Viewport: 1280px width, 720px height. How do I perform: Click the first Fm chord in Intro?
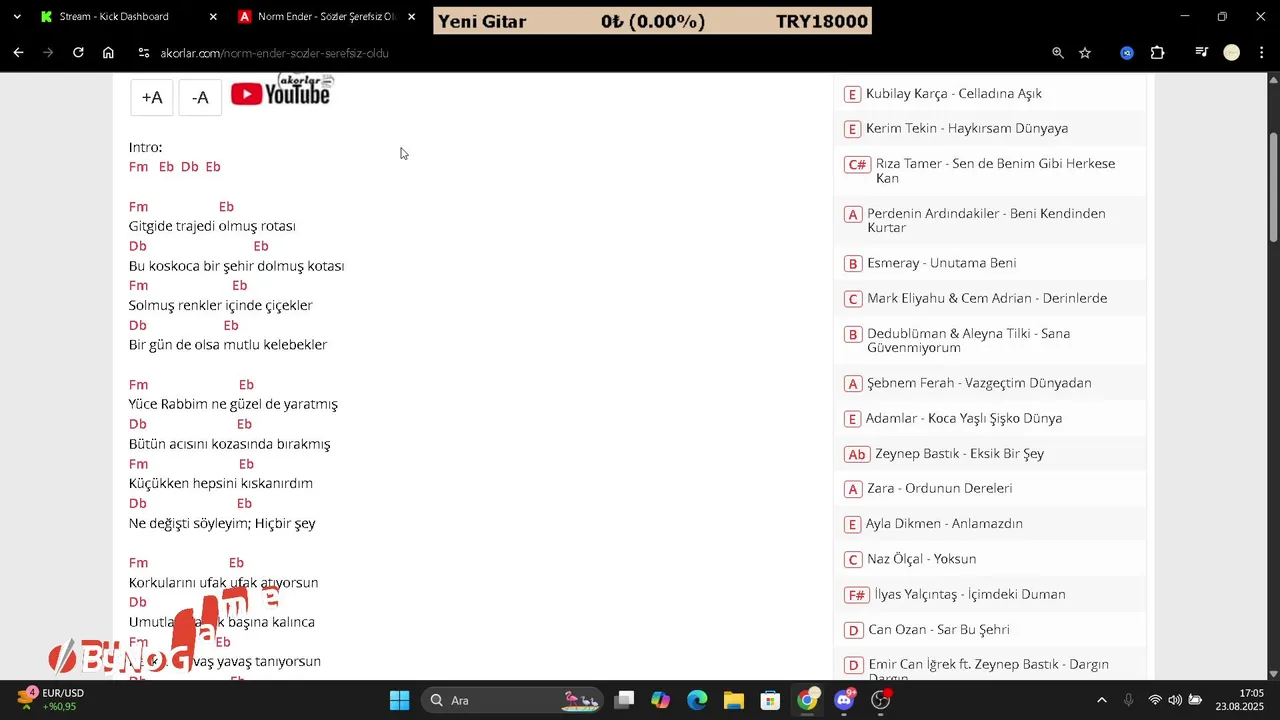pyautogui.click(x=138, y=167)
